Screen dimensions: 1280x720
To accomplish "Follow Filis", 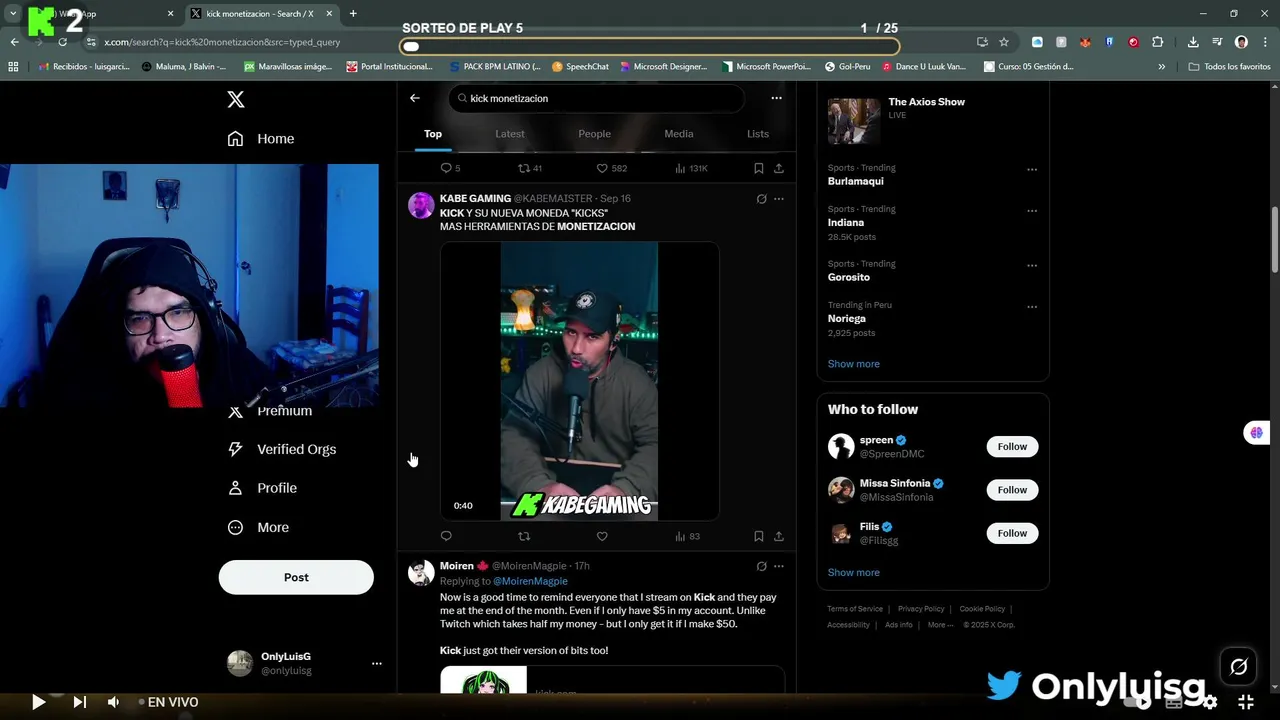I will coord(1012,533).
